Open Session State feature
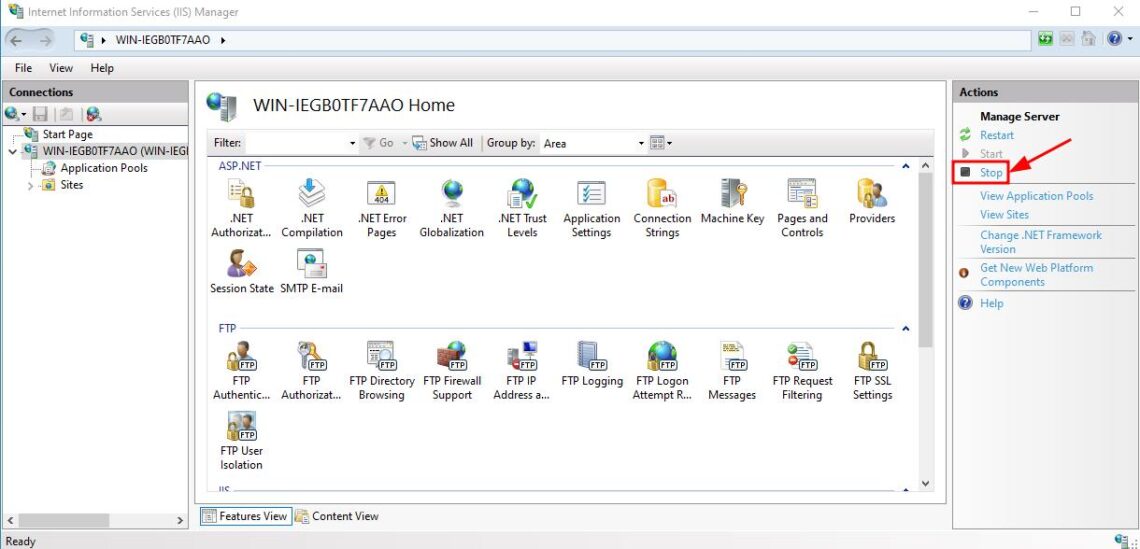1140x549 pixels. (241, 272)
